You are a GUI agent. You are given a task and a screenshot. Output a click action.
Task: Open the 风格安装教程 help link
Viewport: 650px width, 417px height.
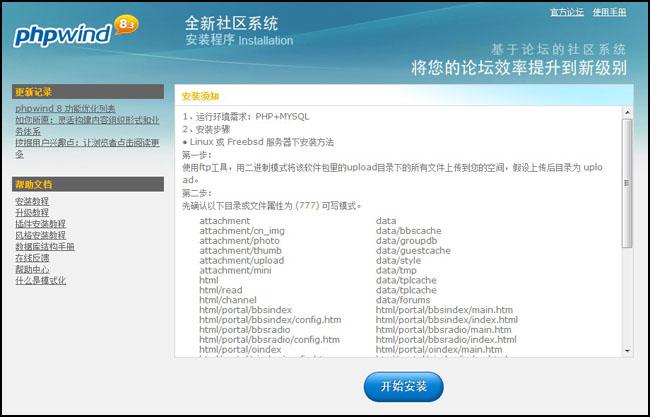click(x=41, y=235)
